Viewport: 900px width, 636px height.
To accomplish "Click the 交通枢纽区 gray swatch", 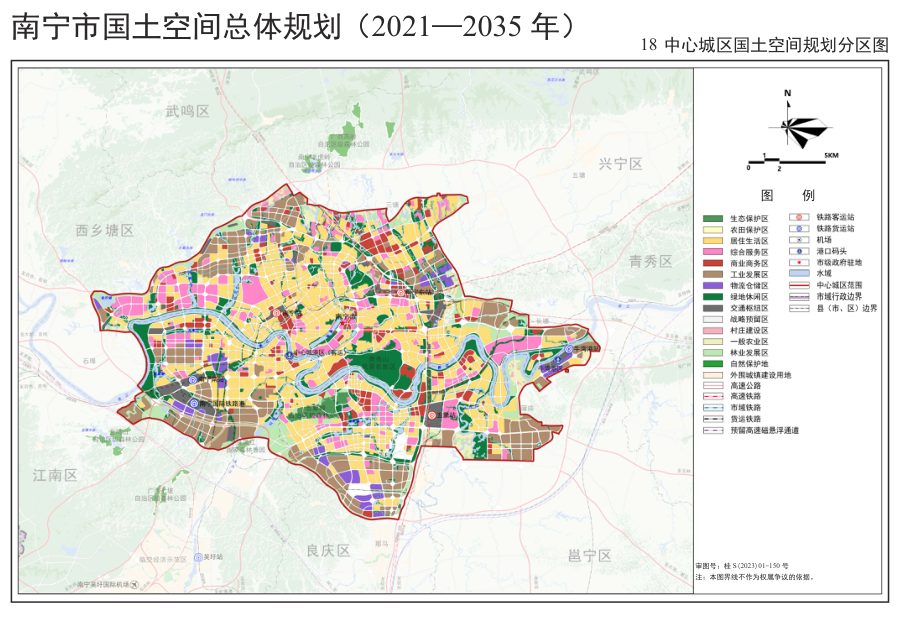I will click(x=713, y=308).
